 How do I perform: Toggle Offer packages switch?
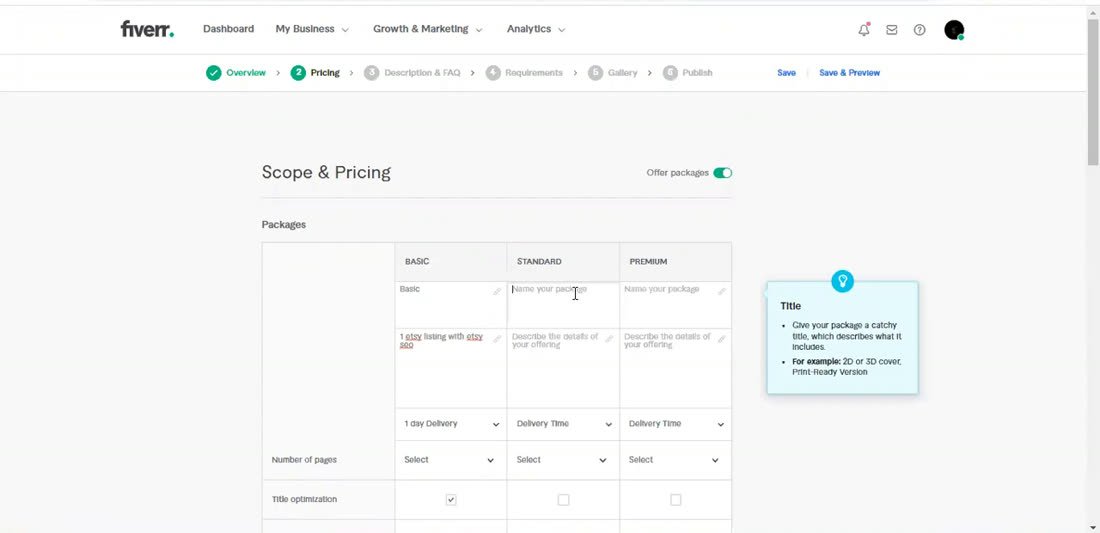point(723,173)
